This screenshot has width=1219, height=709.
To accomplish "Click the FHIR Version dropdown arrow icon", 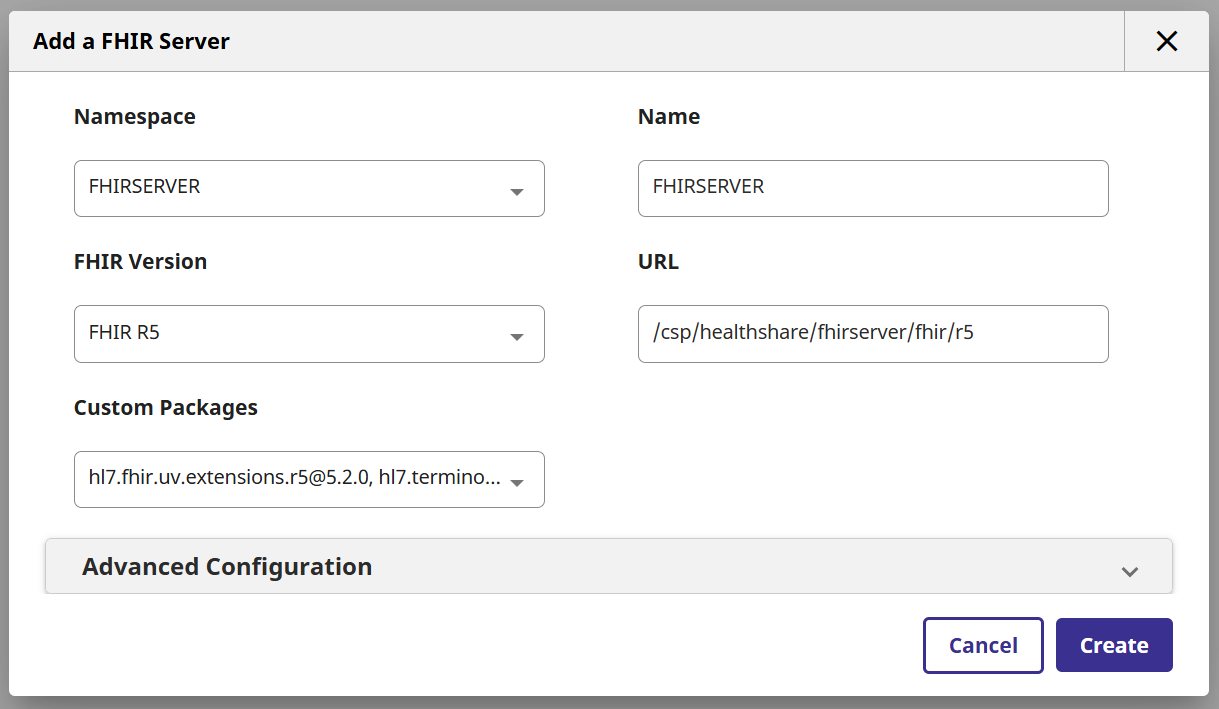I will pos(517,336).
